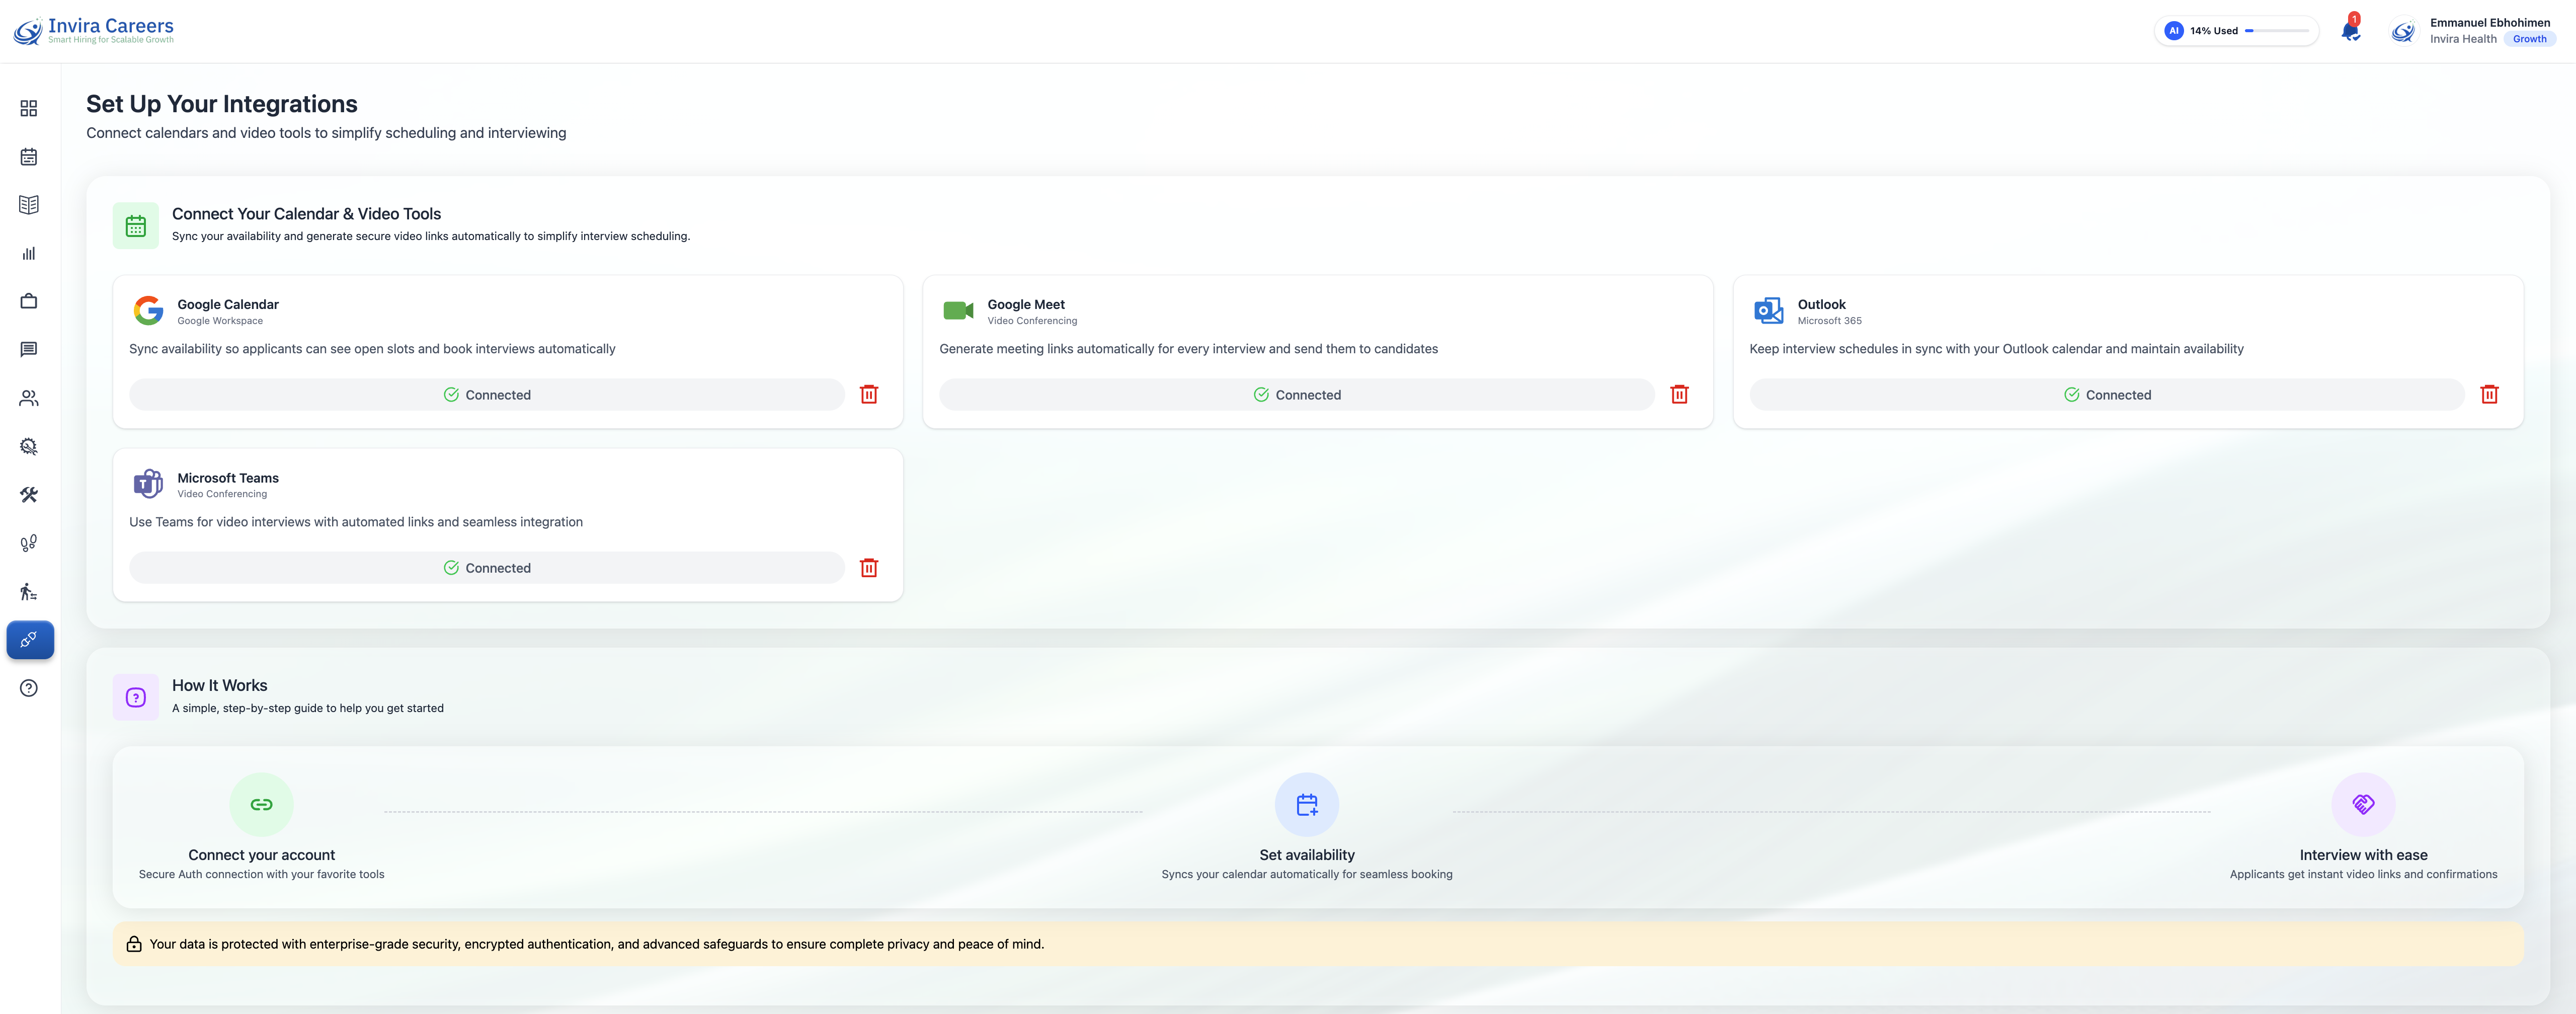Click the Connect your account step label
Screen dimensions: 2576x1014
pos(261,855)
